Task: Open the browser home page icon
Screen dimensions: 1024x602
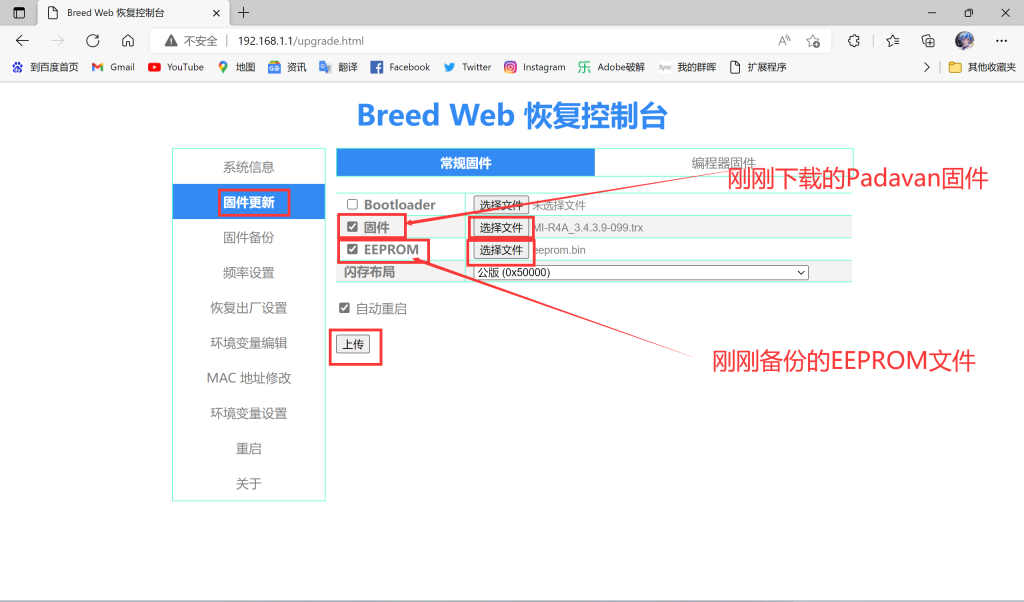Action: 128,42
